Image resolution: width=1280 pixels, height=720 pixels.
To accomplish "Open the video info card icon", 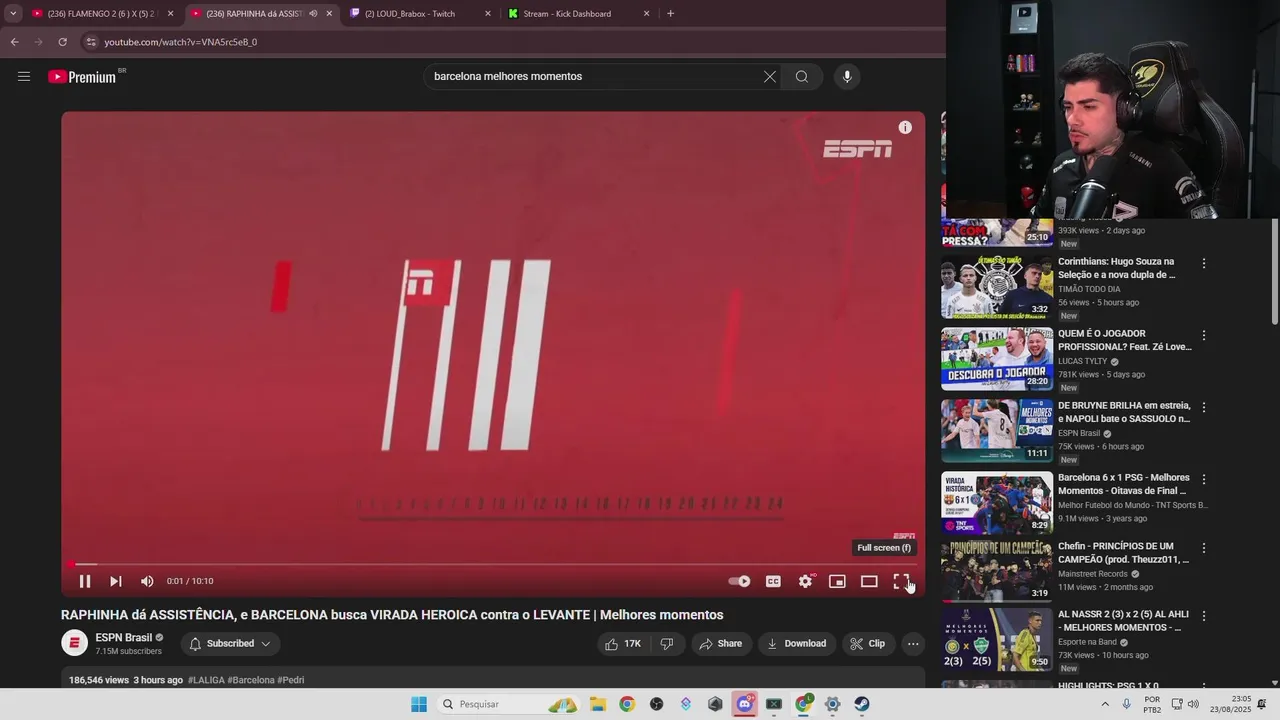I will click(905, 127).
